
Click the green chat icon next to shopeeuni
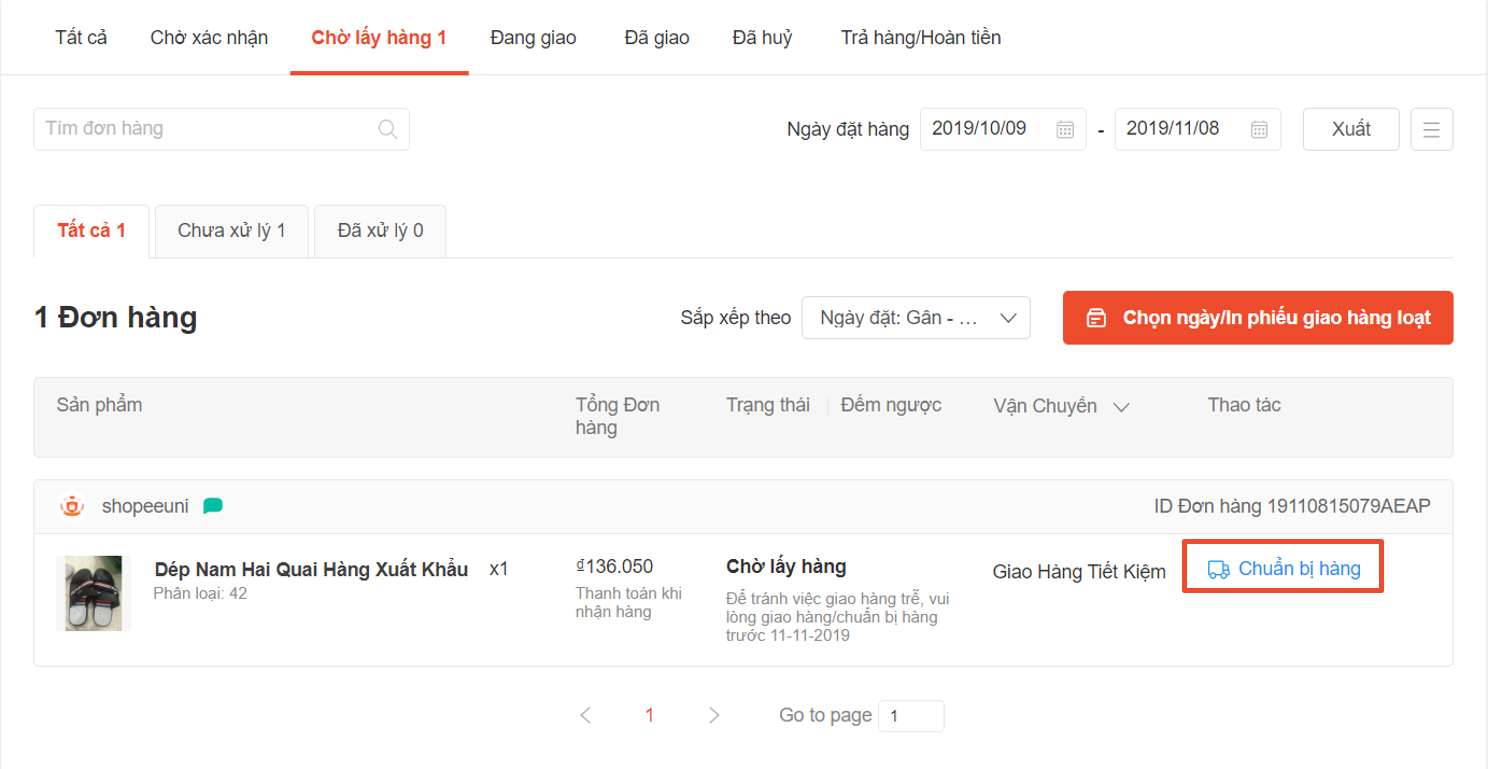(212, 506)
